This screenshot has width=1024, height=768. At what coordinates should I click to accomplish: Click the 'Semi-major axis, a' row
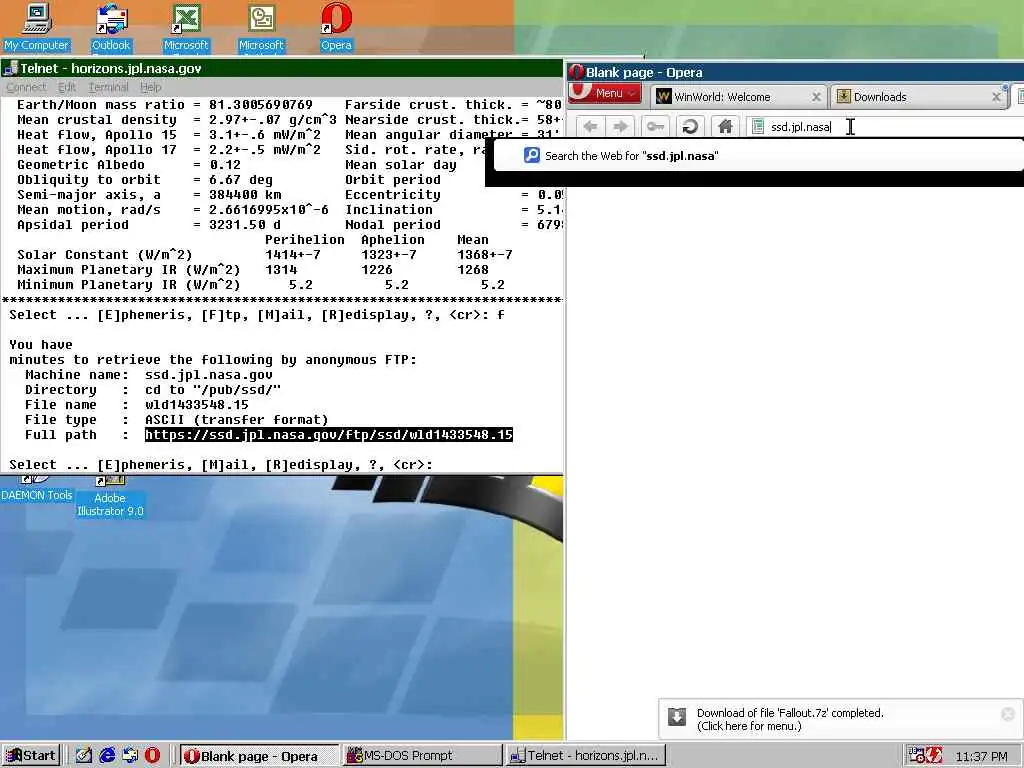tap(149, 195)
